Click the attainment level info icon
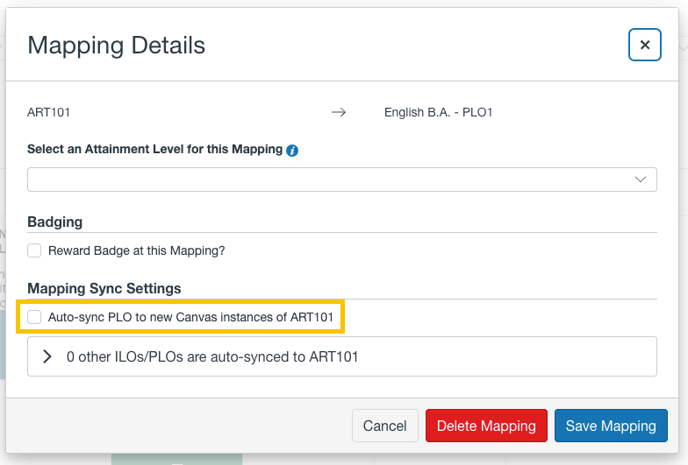The width and height of the screenshot is (688, 465). [292, 150]
